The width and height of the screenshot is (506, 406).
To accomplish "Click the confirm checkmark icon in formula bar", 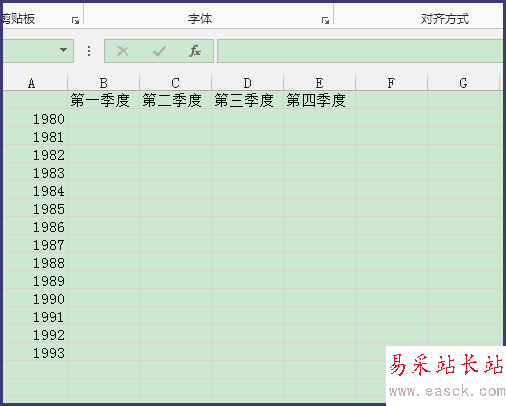I will (159, 51).
